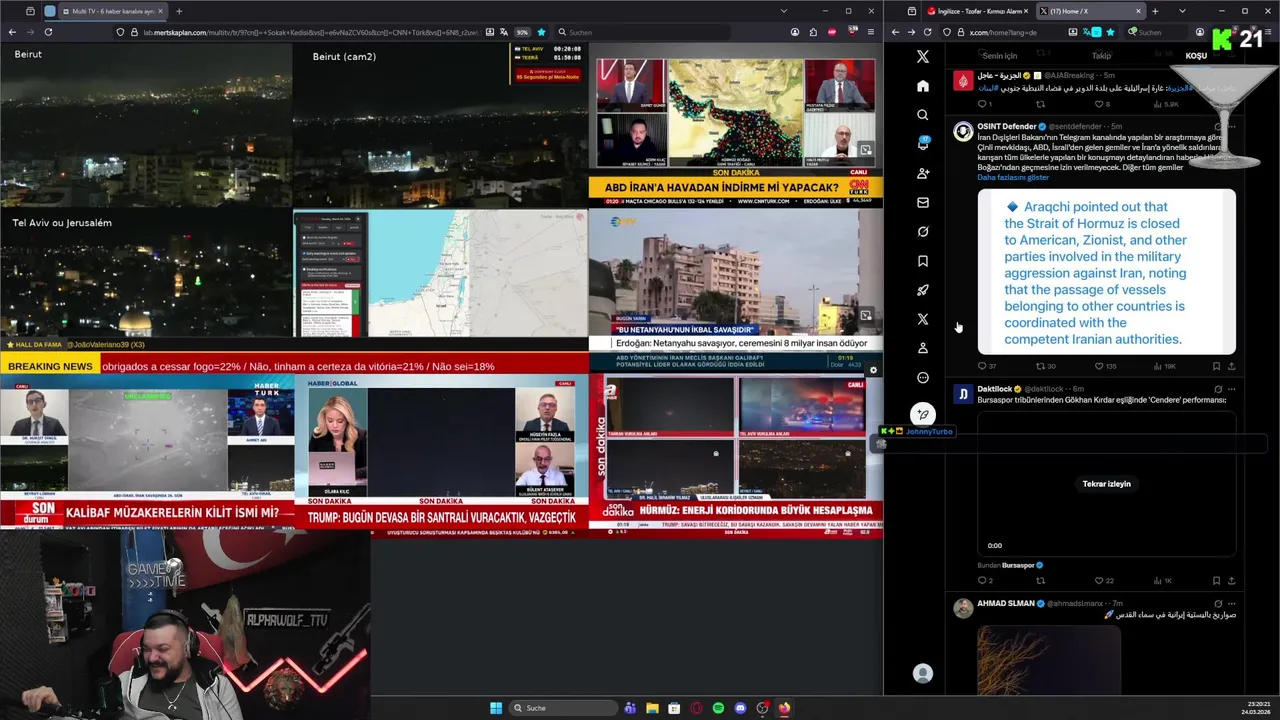This screenshot has height=720, width=1280.
Task: Close the (17) Home / X tab
Action: coord(1138,11)
